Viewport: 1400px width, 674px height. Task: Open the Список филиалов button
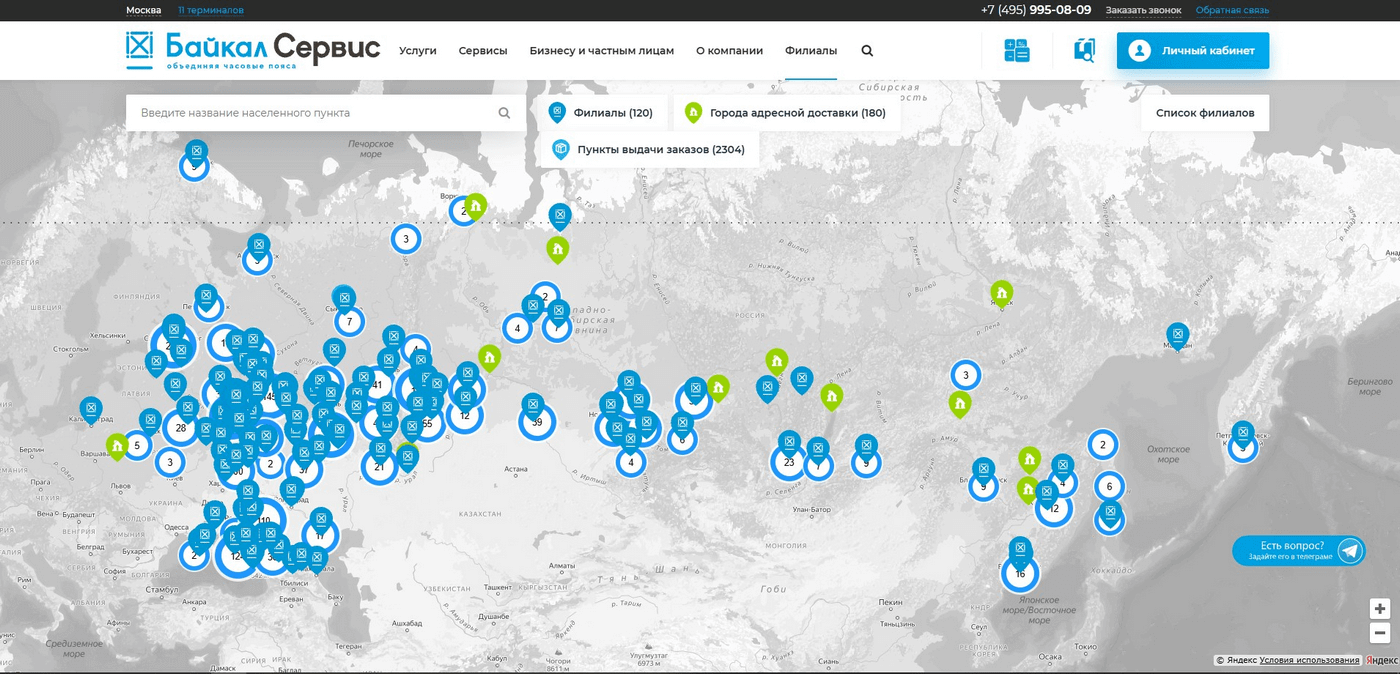point(1205,113)
